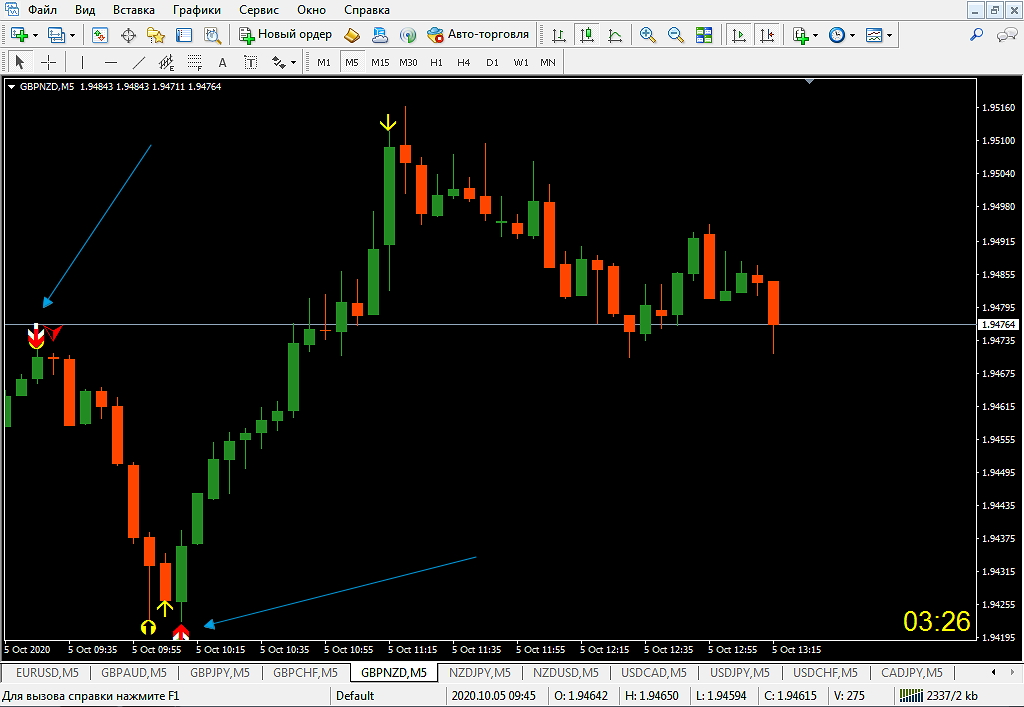Open the search tool
The height and width of the screenshot is (707, 1024).
(976, 35)
